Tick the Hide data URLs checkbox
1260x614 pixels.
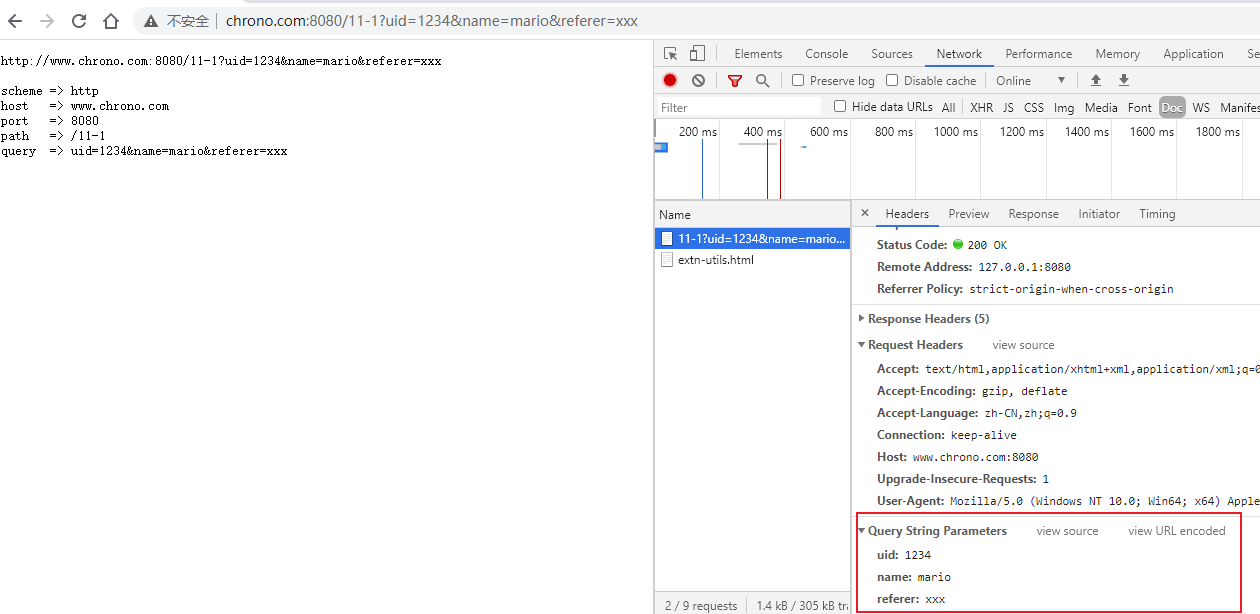[840, 107]
